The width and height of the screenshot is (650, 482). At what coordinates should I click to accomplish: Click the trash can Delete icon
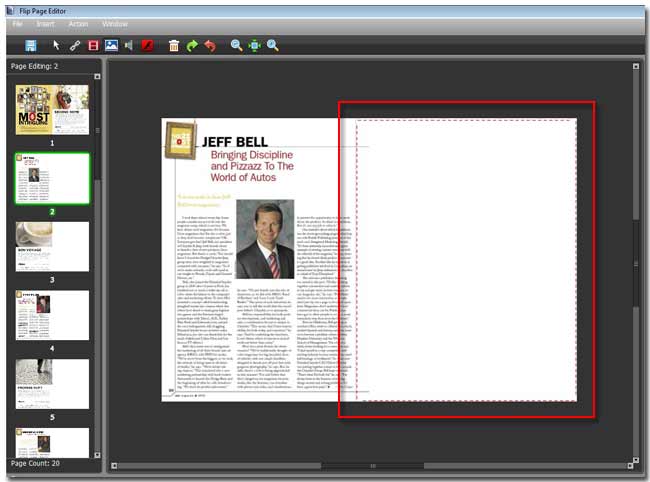point(174,45)
